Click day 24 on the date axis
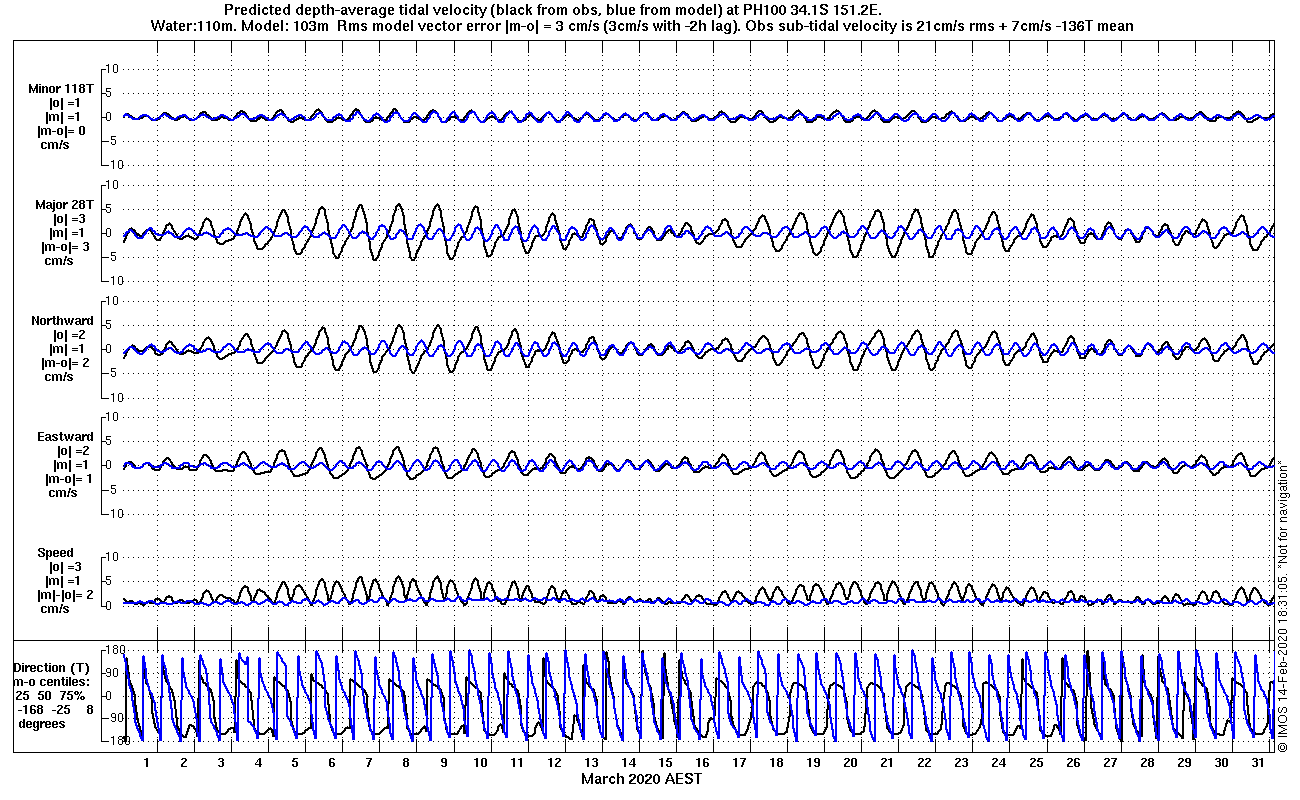This screenshot has width=1300, height=800. pyautogui.click(x=998, y=762)
